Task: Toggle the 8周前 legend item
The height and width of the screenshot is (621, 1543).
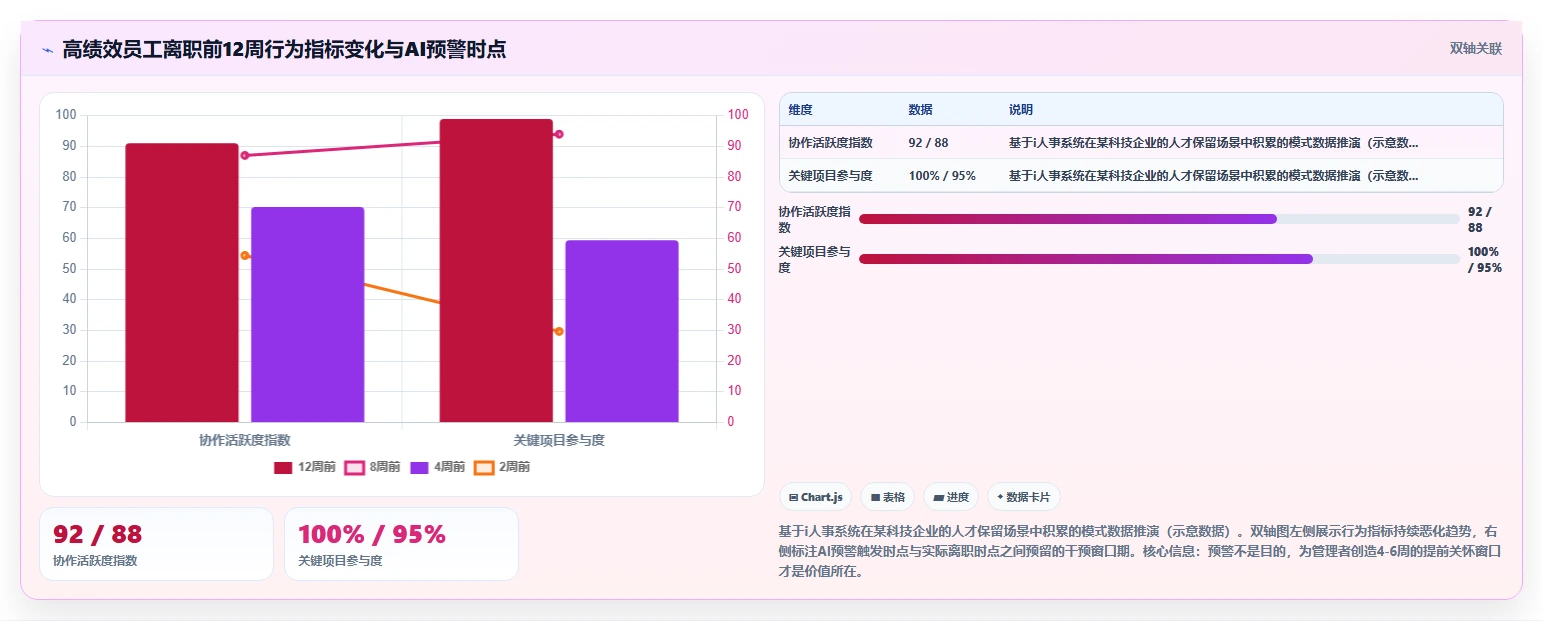Action: (x=373, y=467)
